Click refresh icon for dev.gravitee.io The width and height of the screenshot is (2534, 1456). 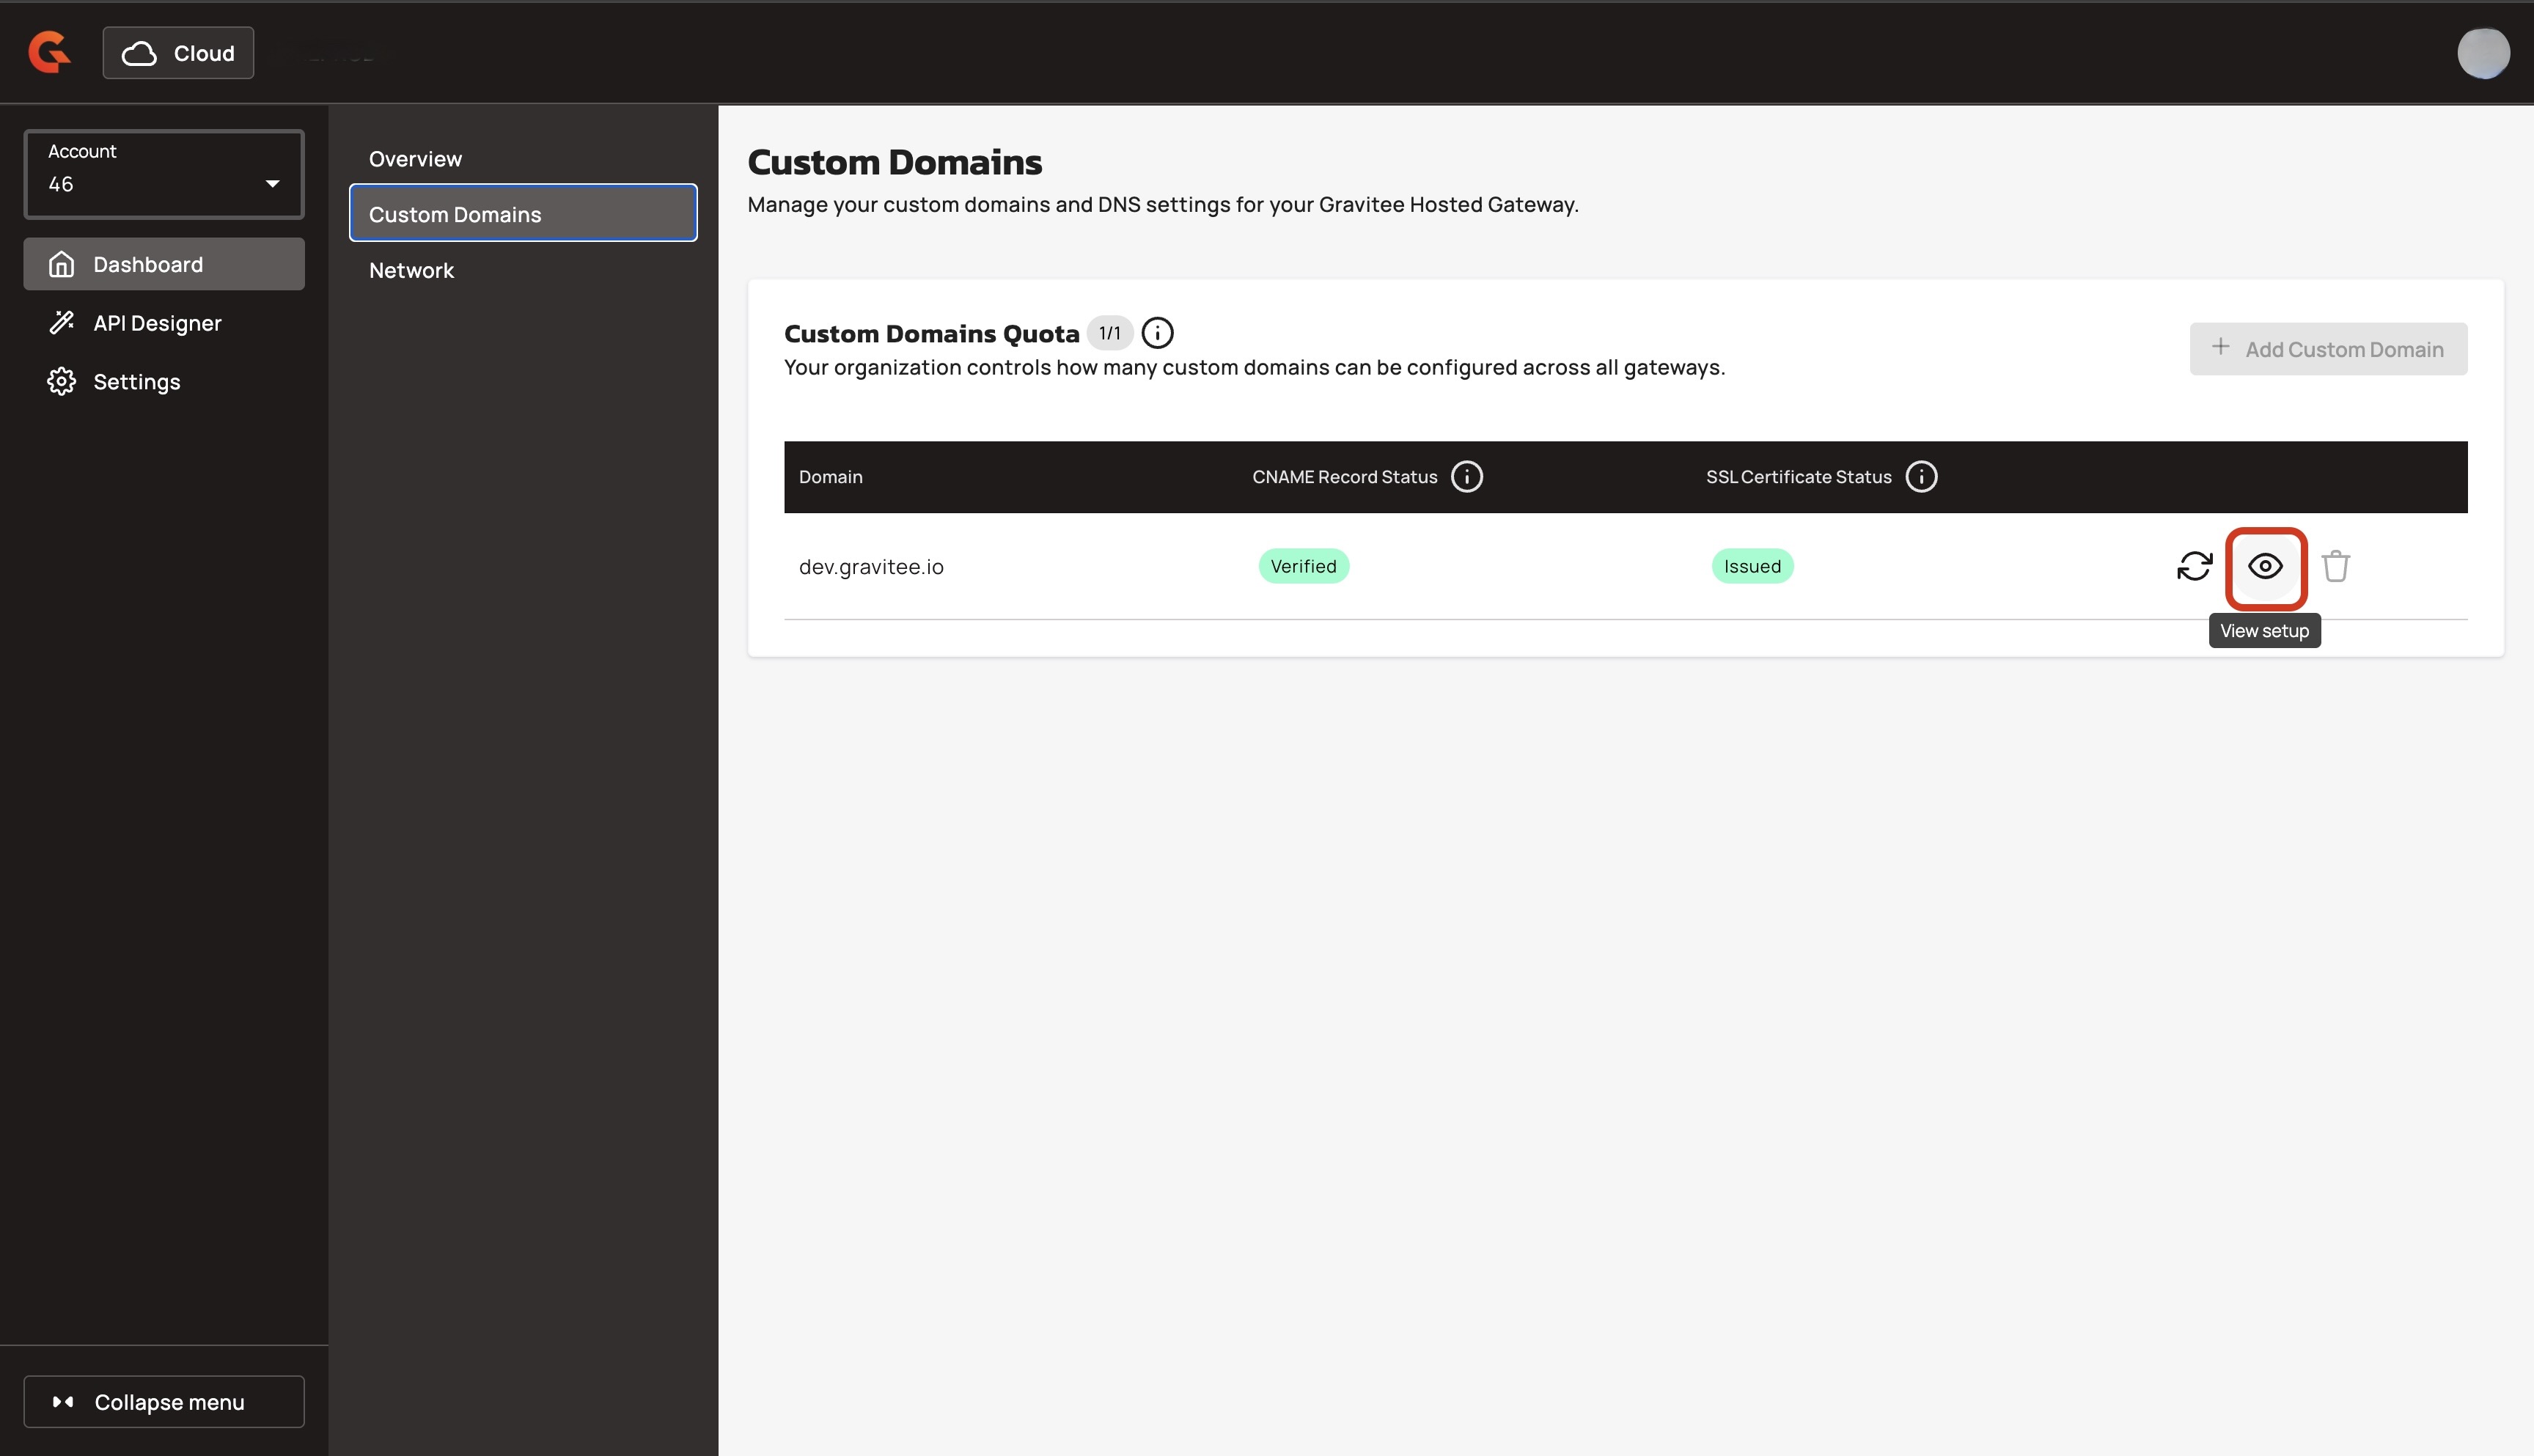2194,566
